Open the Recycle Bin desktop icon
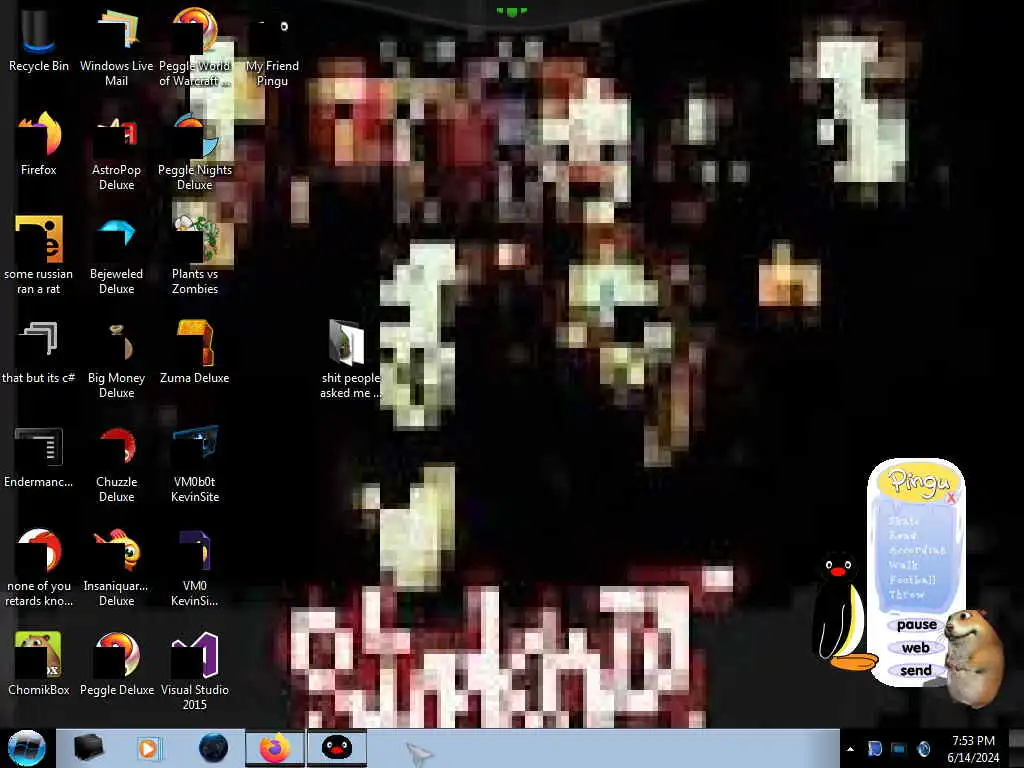Screen dimensions: 1024x768 coord(38,42)
